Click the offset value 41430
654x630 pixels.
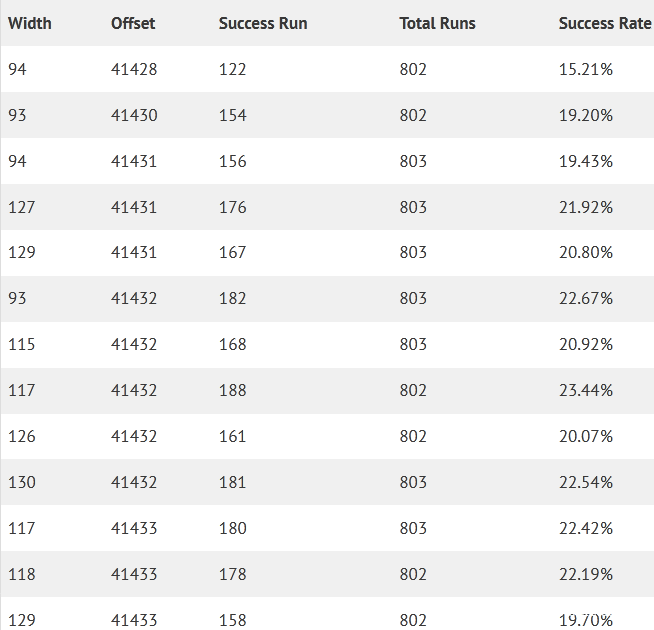click(134, 115)
